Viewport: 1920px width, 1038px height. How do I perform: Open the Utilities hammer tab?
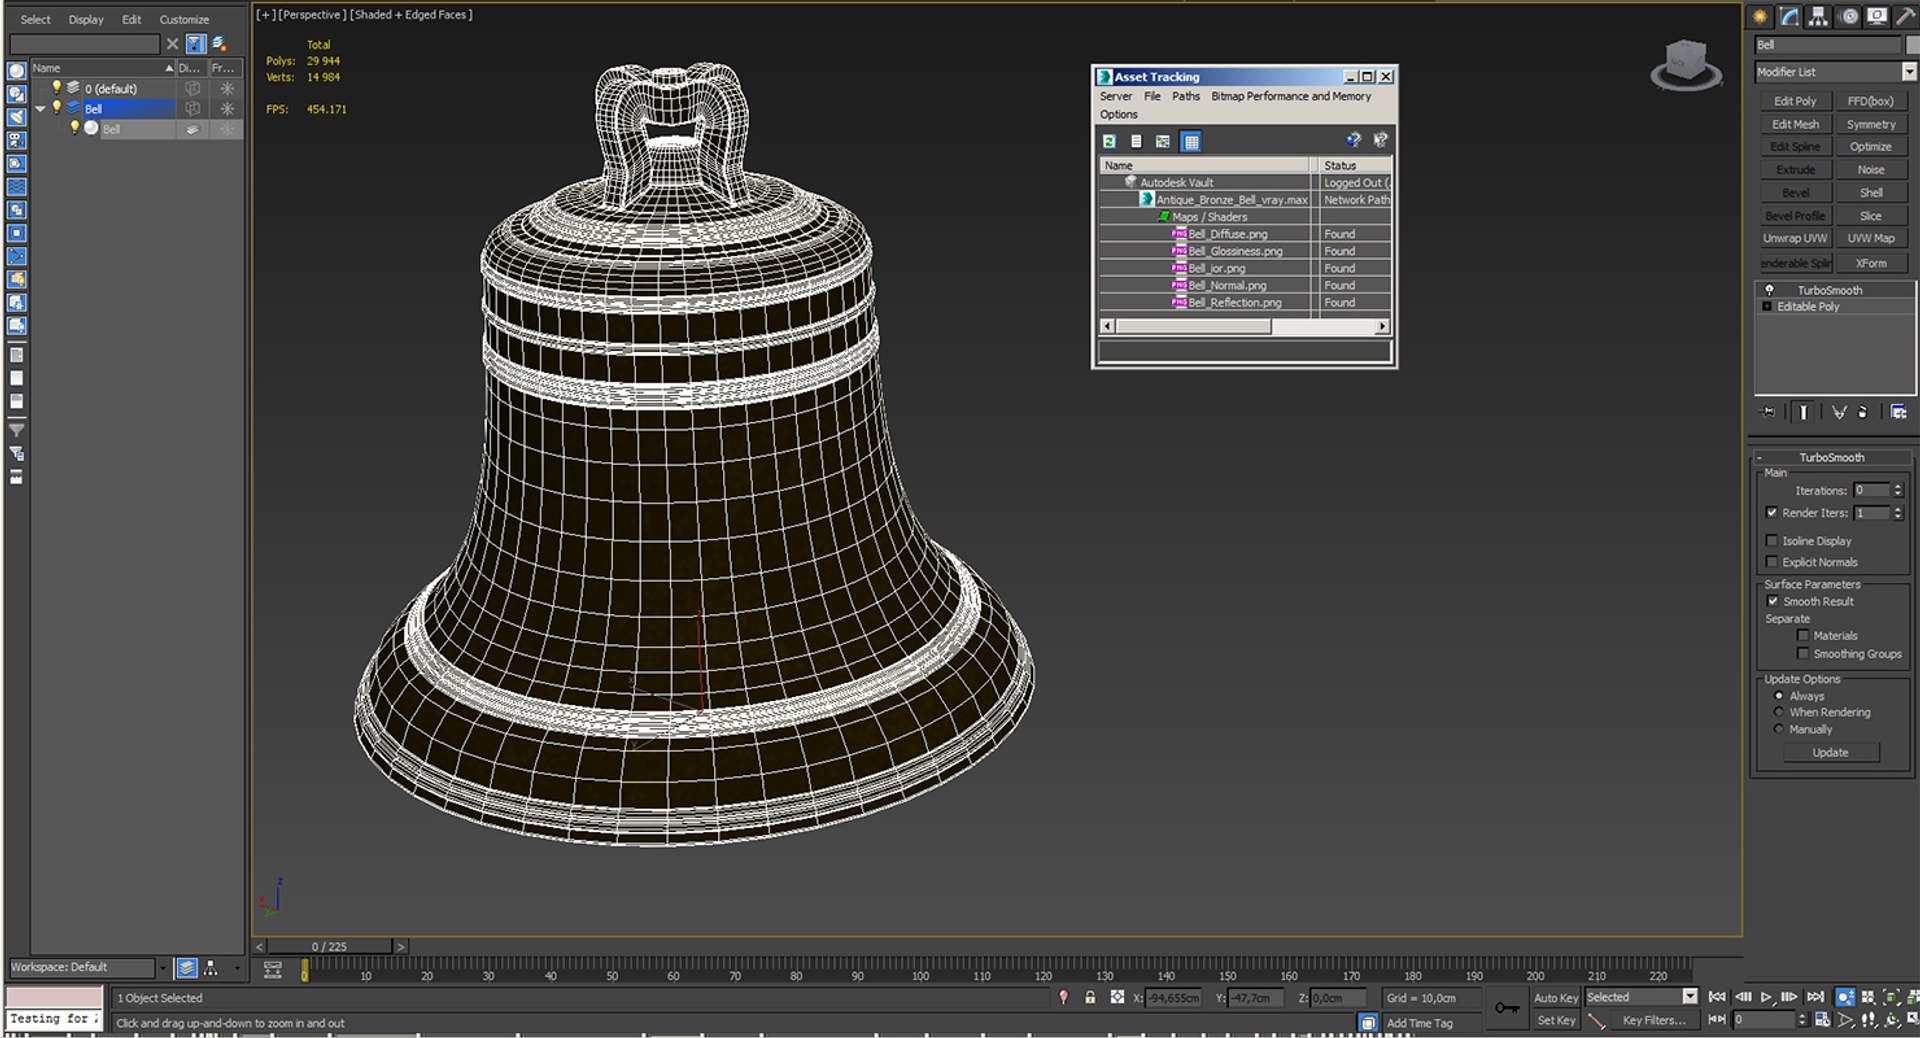(x=1905, y=16)
